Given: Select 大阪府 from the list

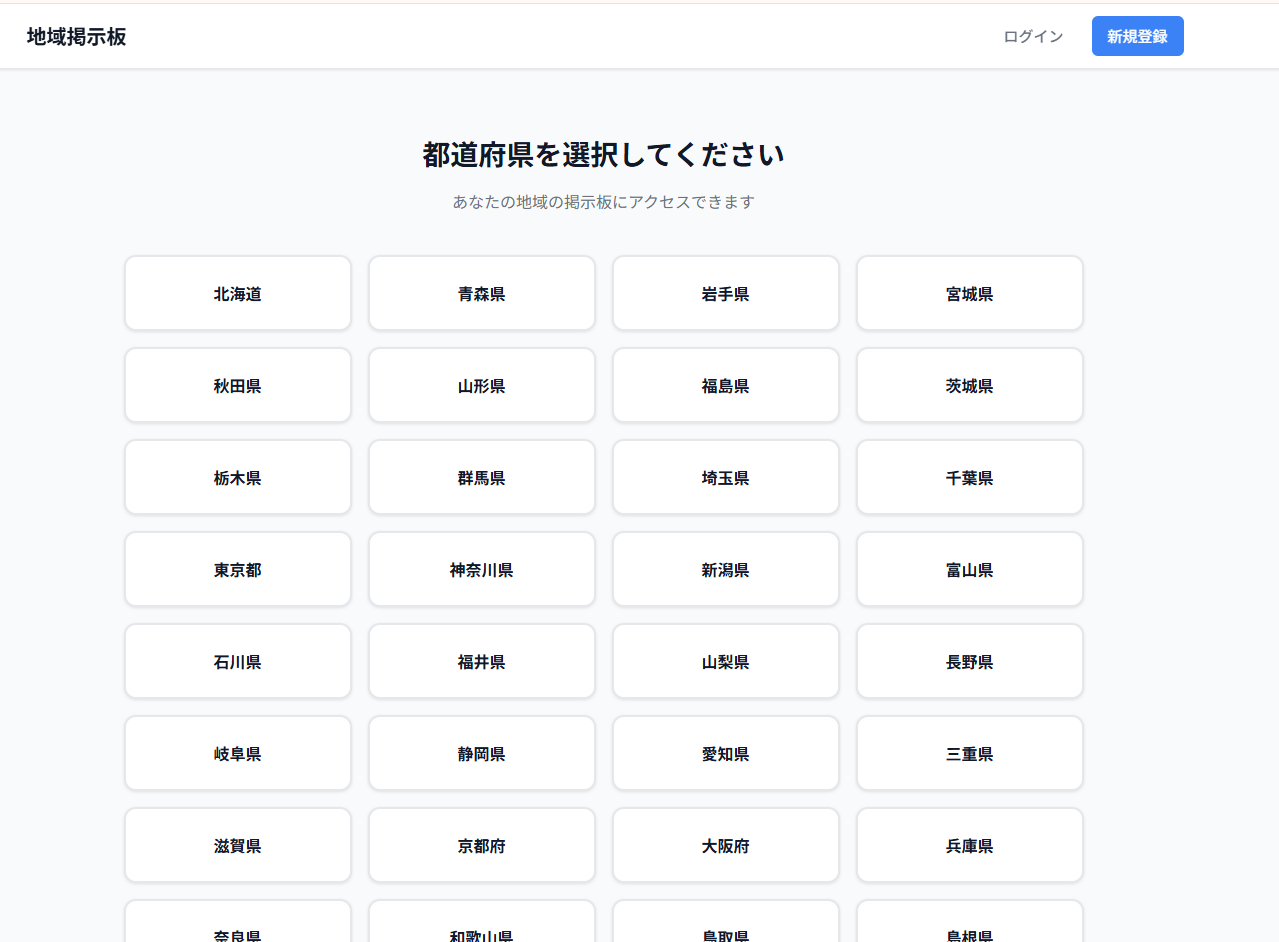Looking at the screenshot, I should coord(725,845).
